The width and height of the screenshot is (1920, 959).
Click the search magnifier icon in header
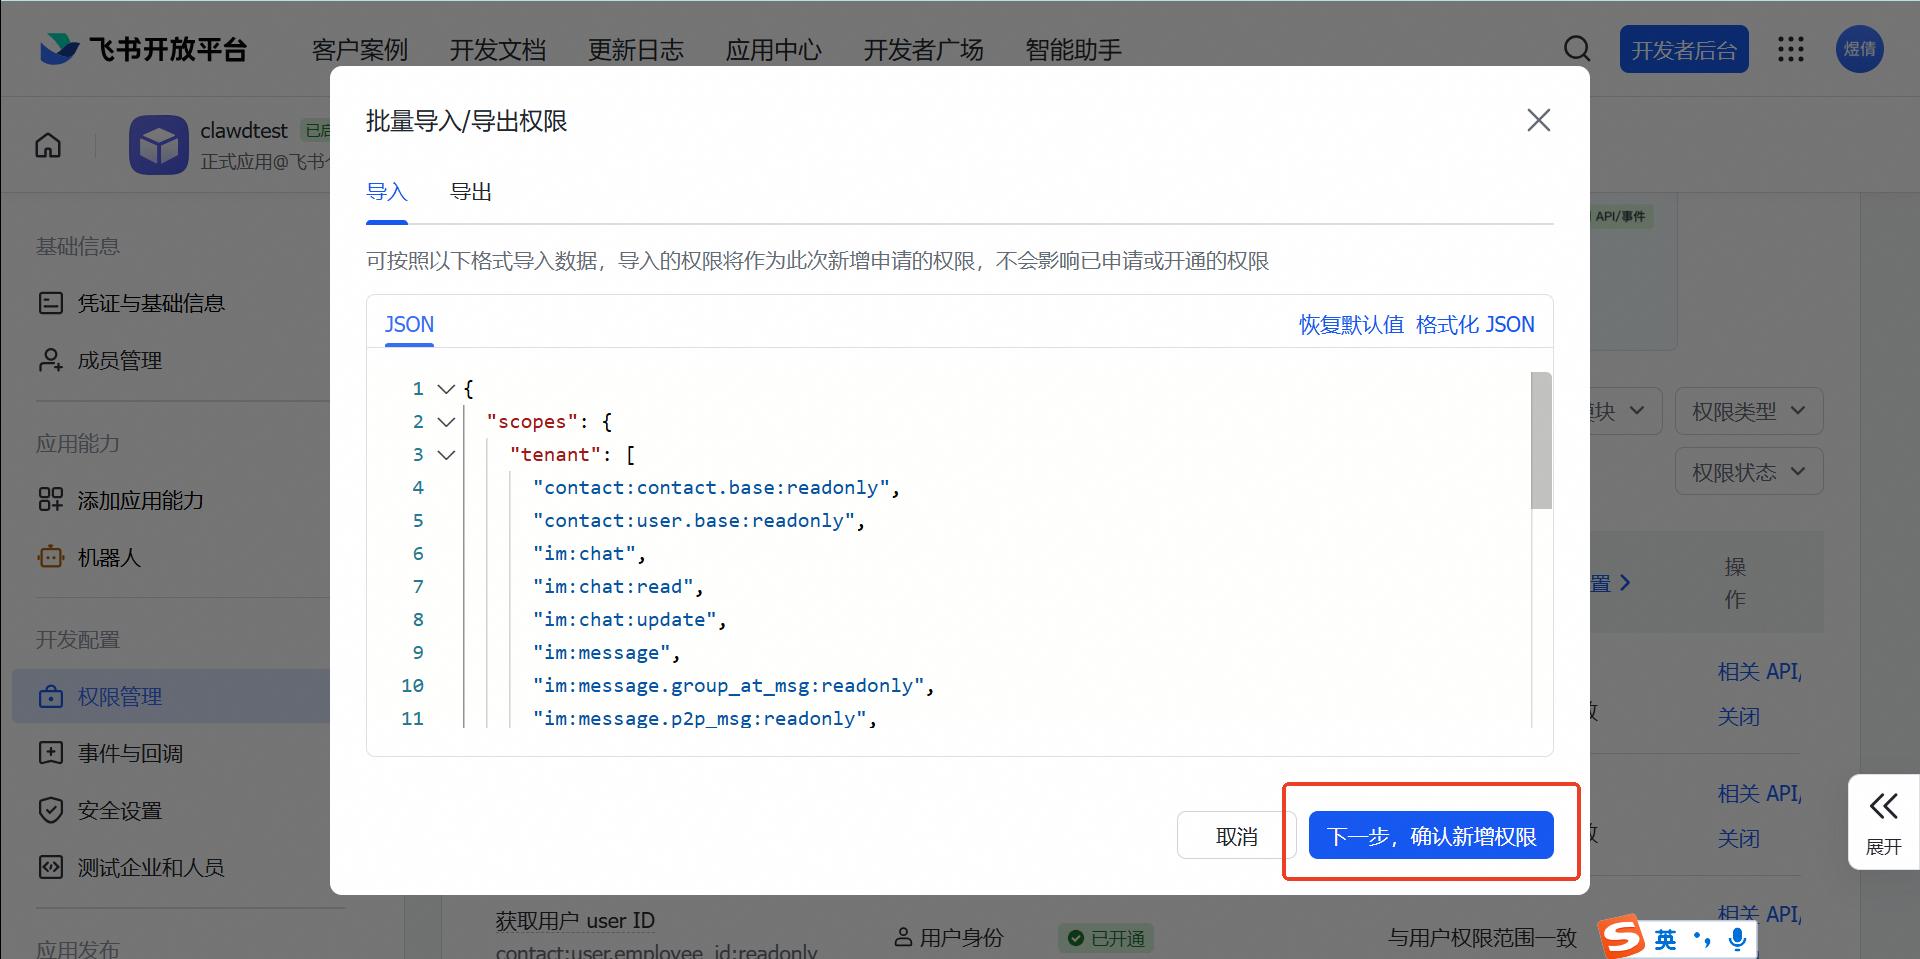pyautogui.click(x=1577, y=49)
